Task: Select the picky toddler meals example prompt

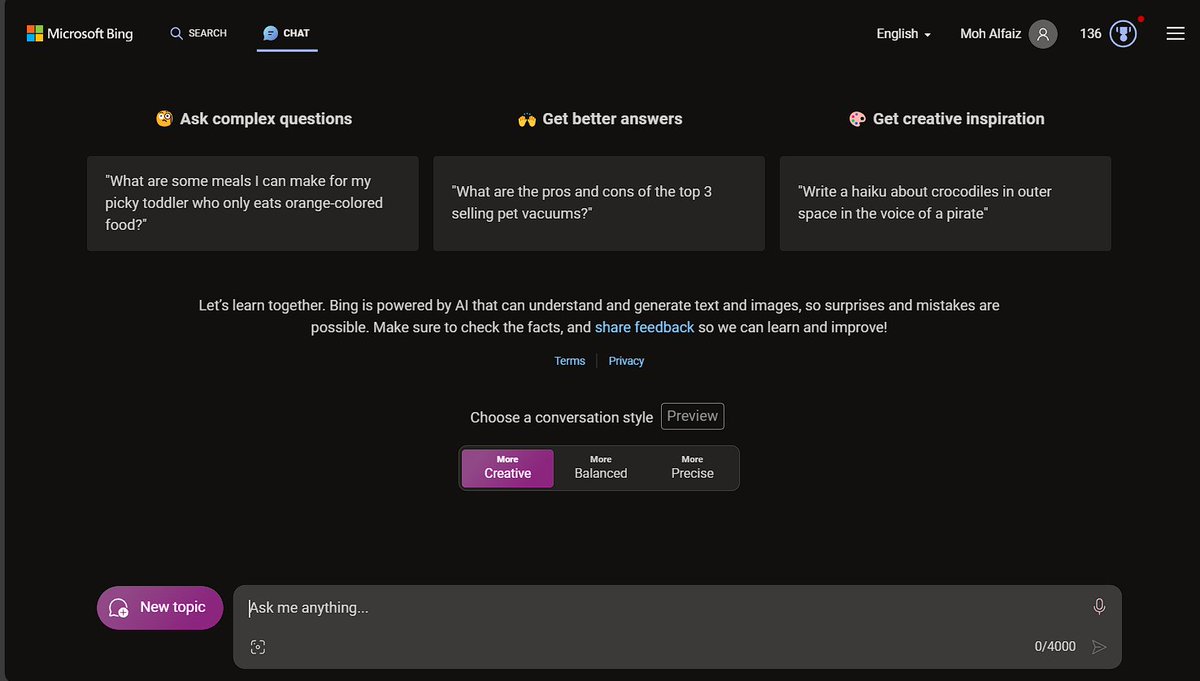Action: (253, 203)
